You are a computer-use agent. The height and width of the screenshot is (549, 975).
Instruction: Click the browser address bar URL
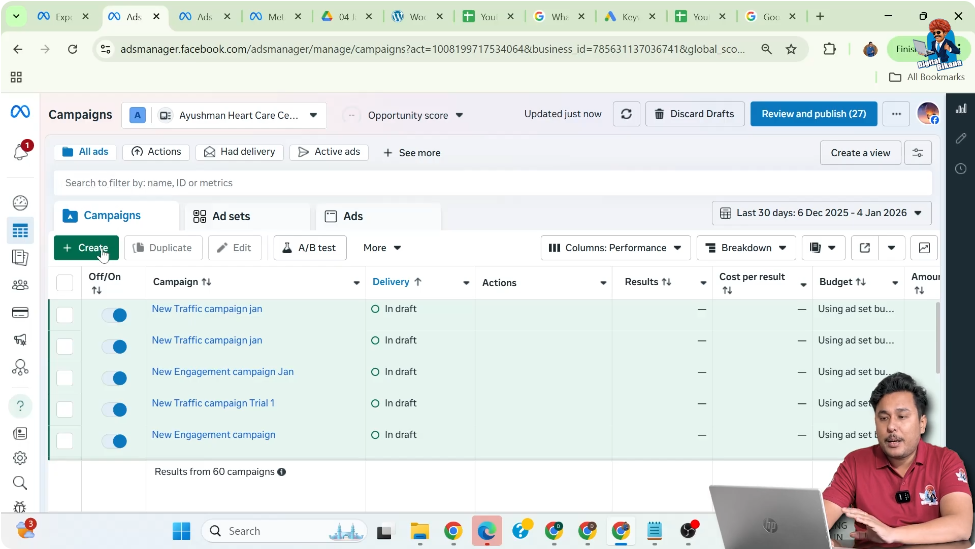432,49
